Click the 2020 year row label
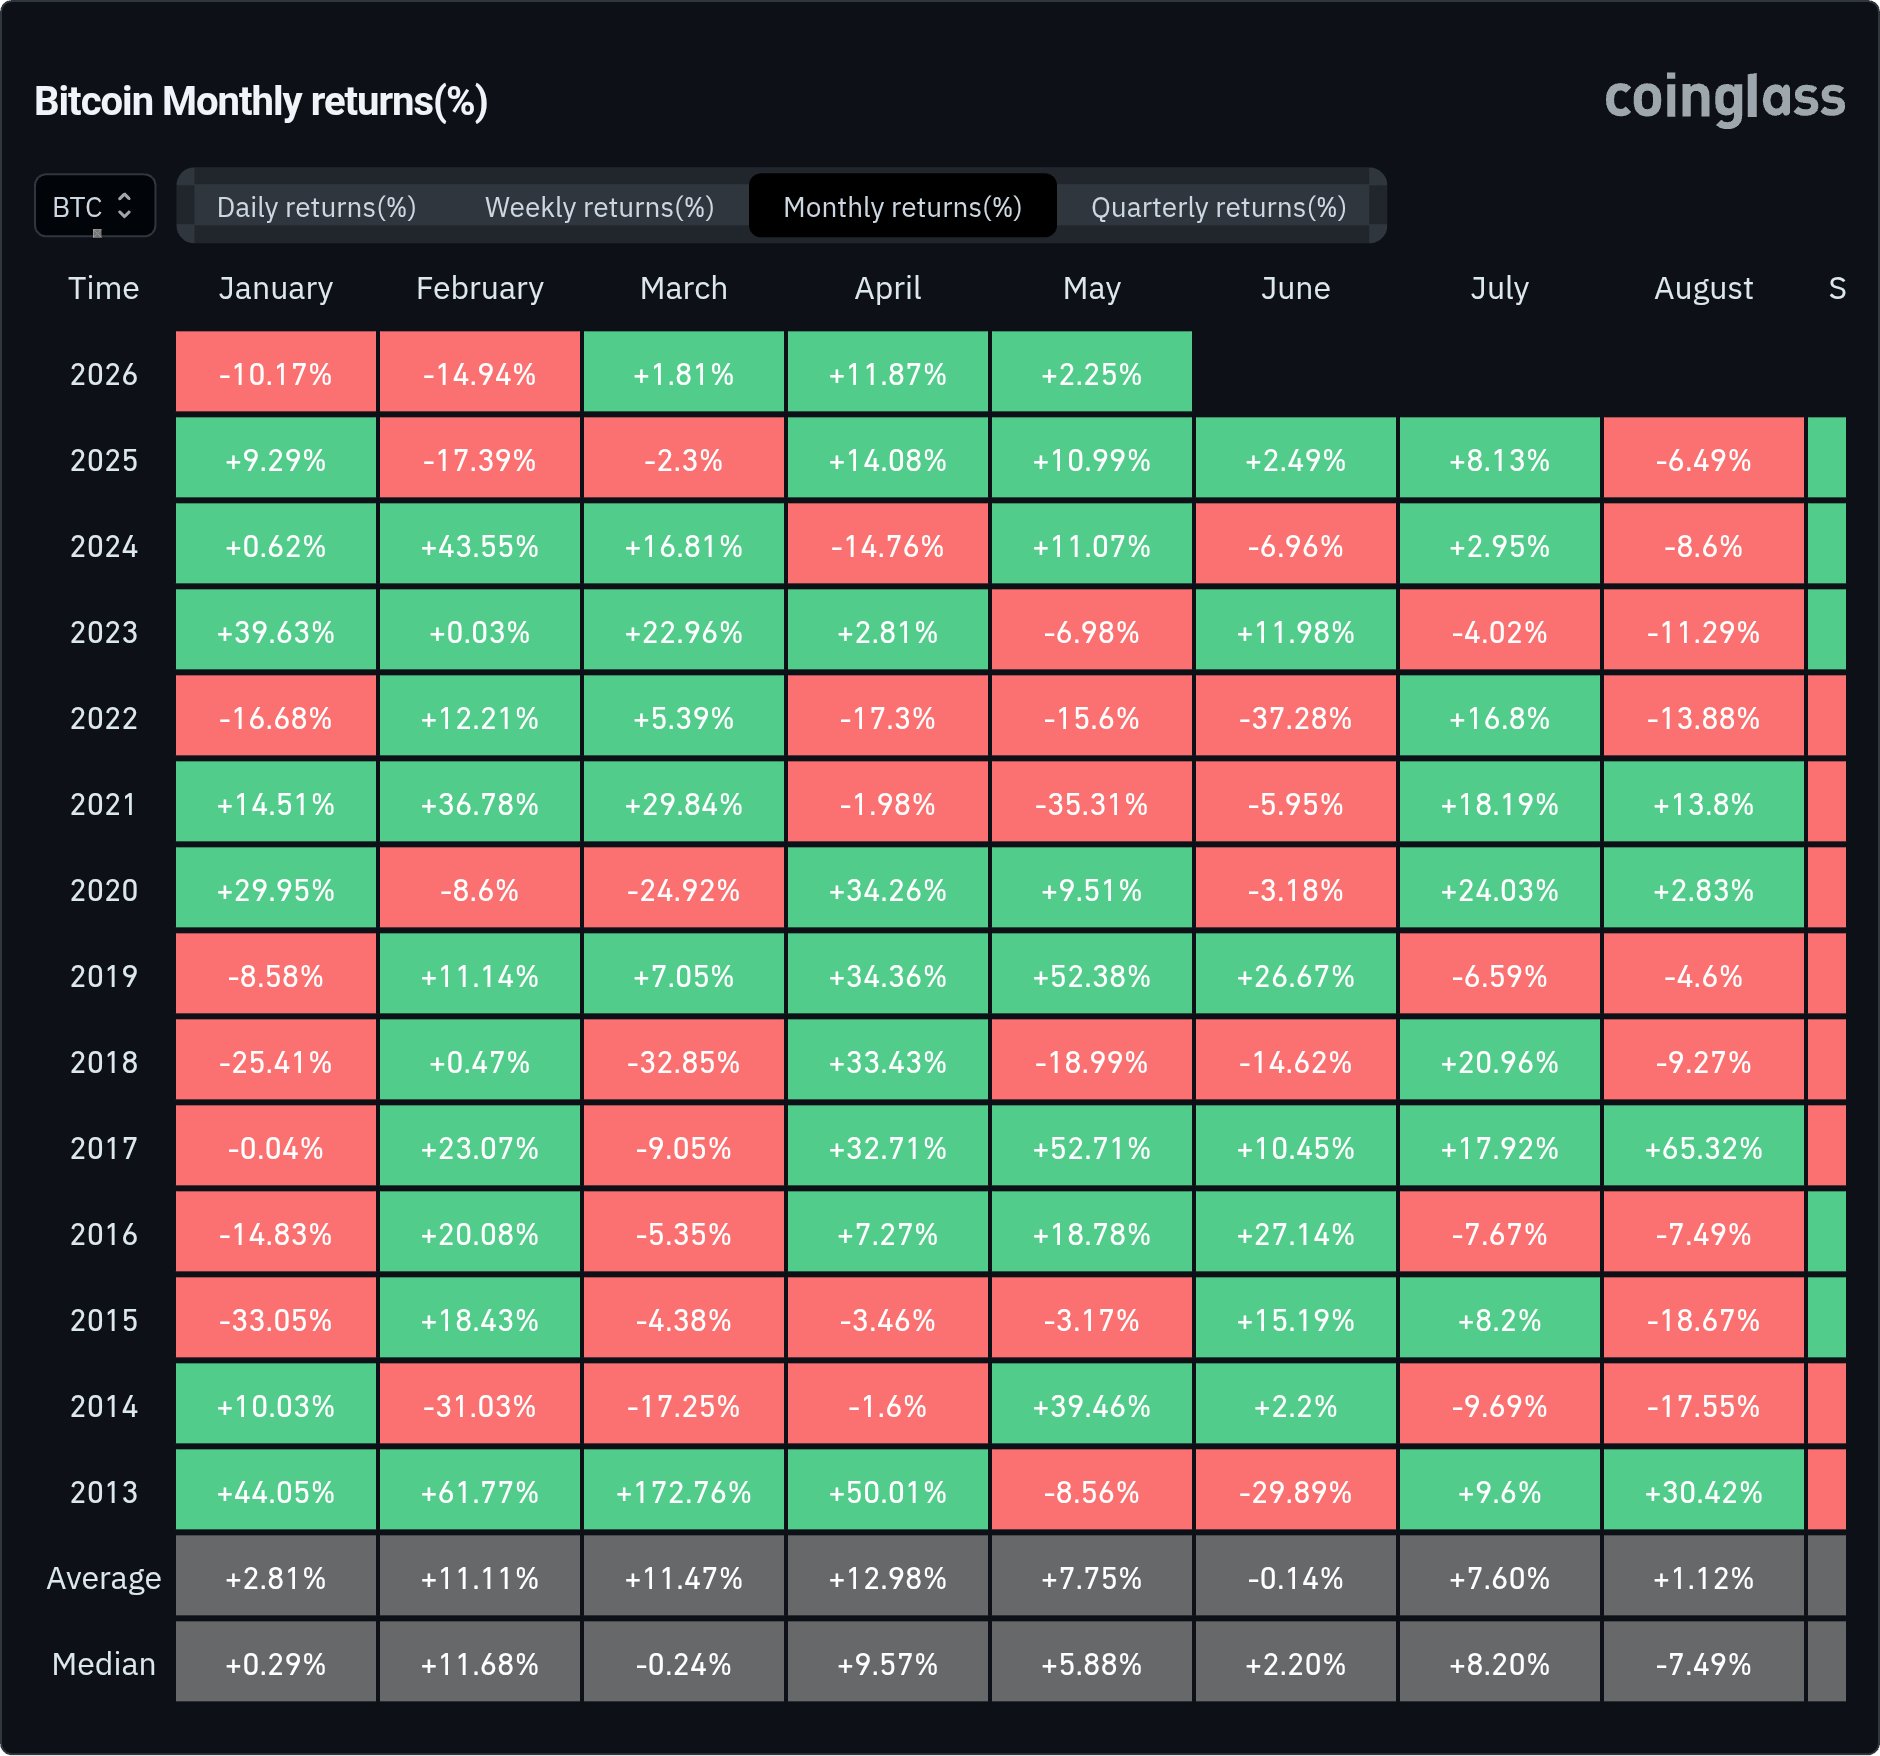Viewport: 1880px width, 1756px height. (x=104, y=890)
